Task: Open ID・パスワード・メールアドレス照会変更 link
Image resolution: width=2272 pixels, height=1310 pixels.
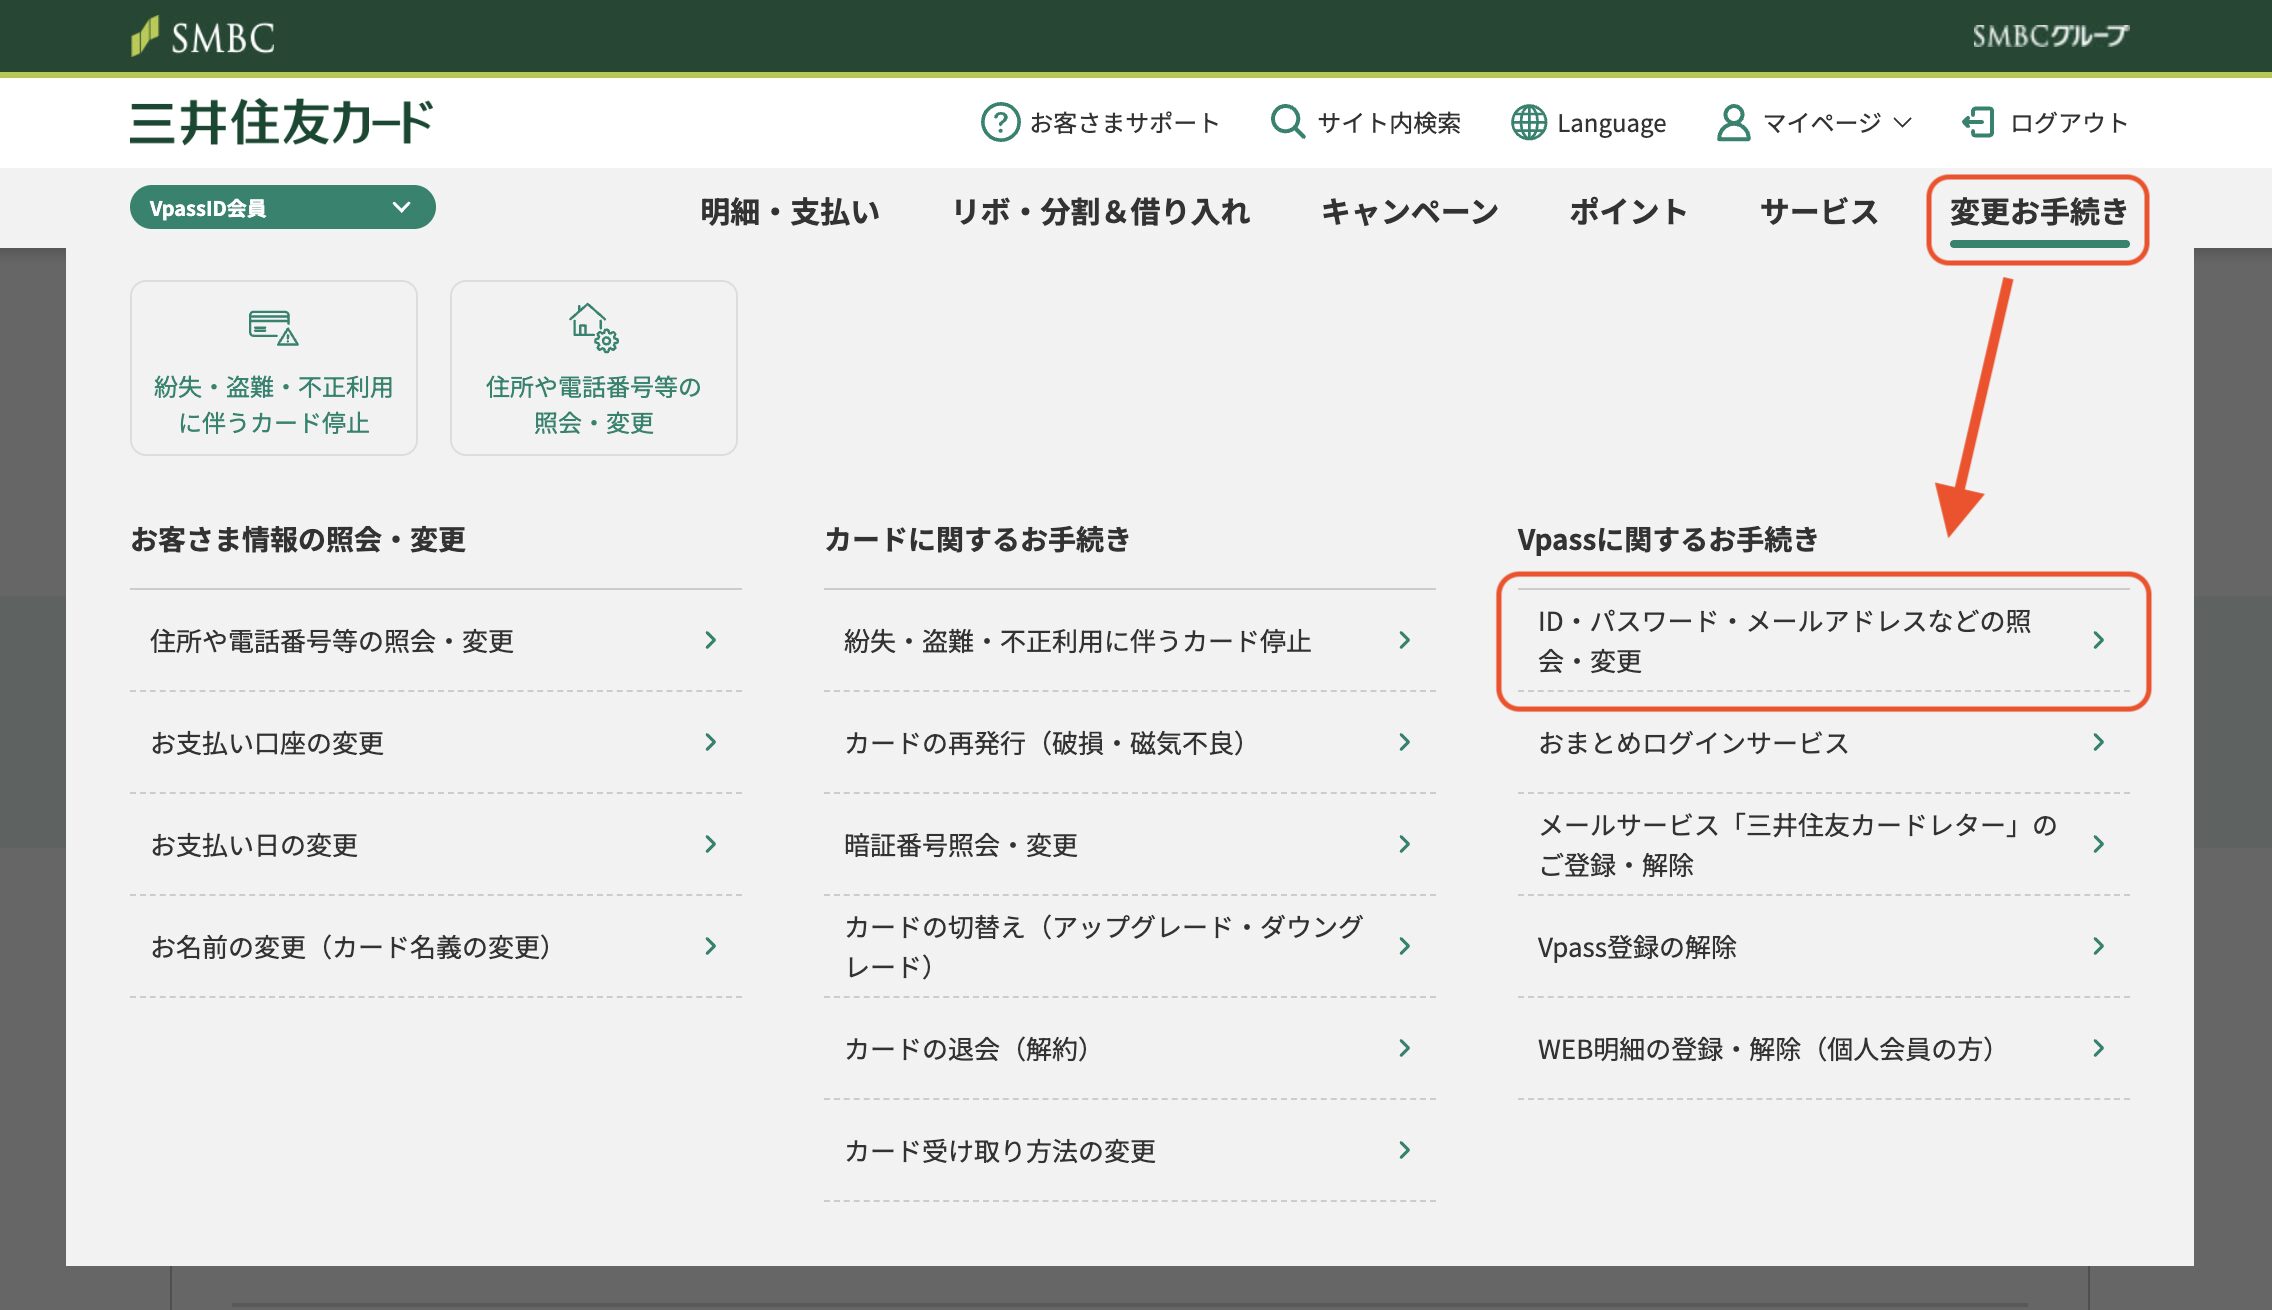Action: click(x=1783, y=640)
